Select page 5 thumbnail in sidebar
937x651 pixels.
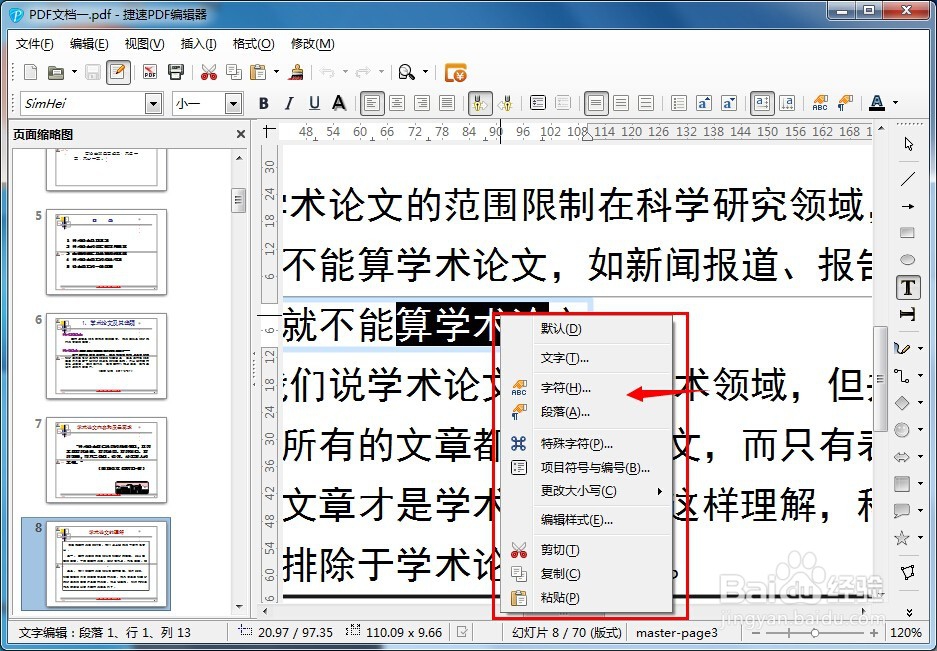click(107, 253)
